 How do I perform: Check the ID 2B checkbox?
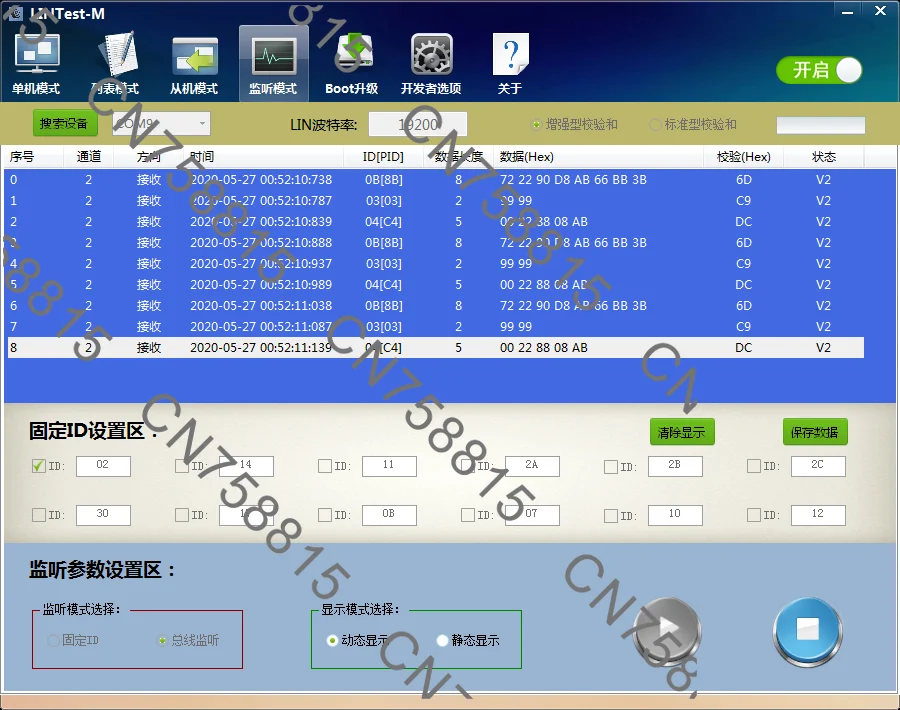click(x=611, y=467)
